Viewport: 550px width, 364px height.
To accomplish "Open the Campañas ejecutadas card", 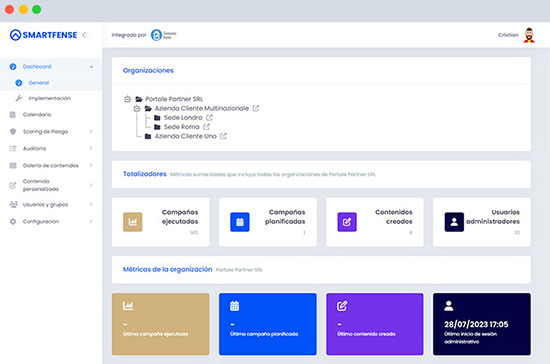I will [161, 222].
